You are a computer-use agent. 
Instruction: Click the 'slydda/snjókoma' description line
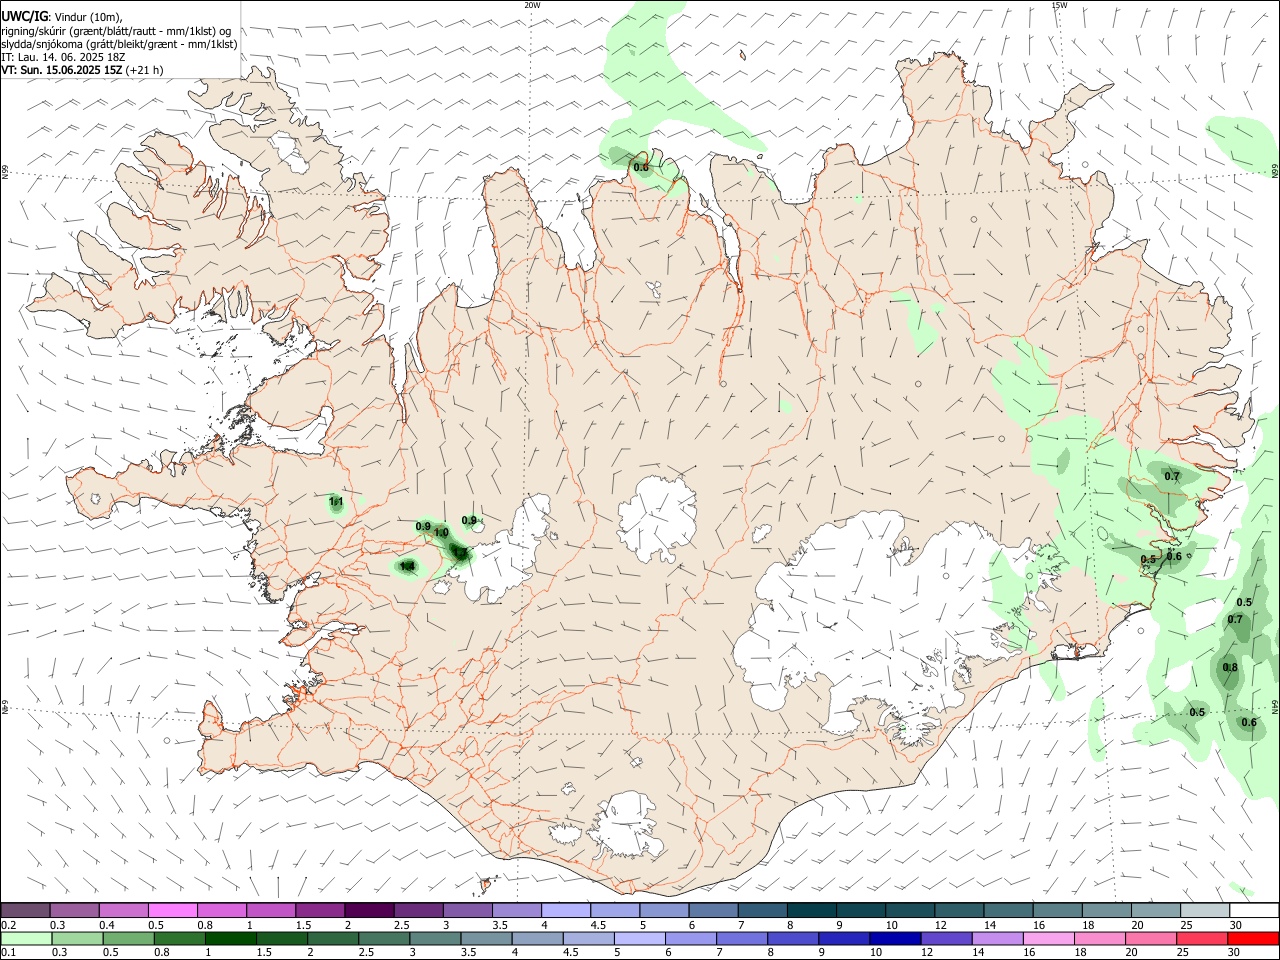pos(119,44)
